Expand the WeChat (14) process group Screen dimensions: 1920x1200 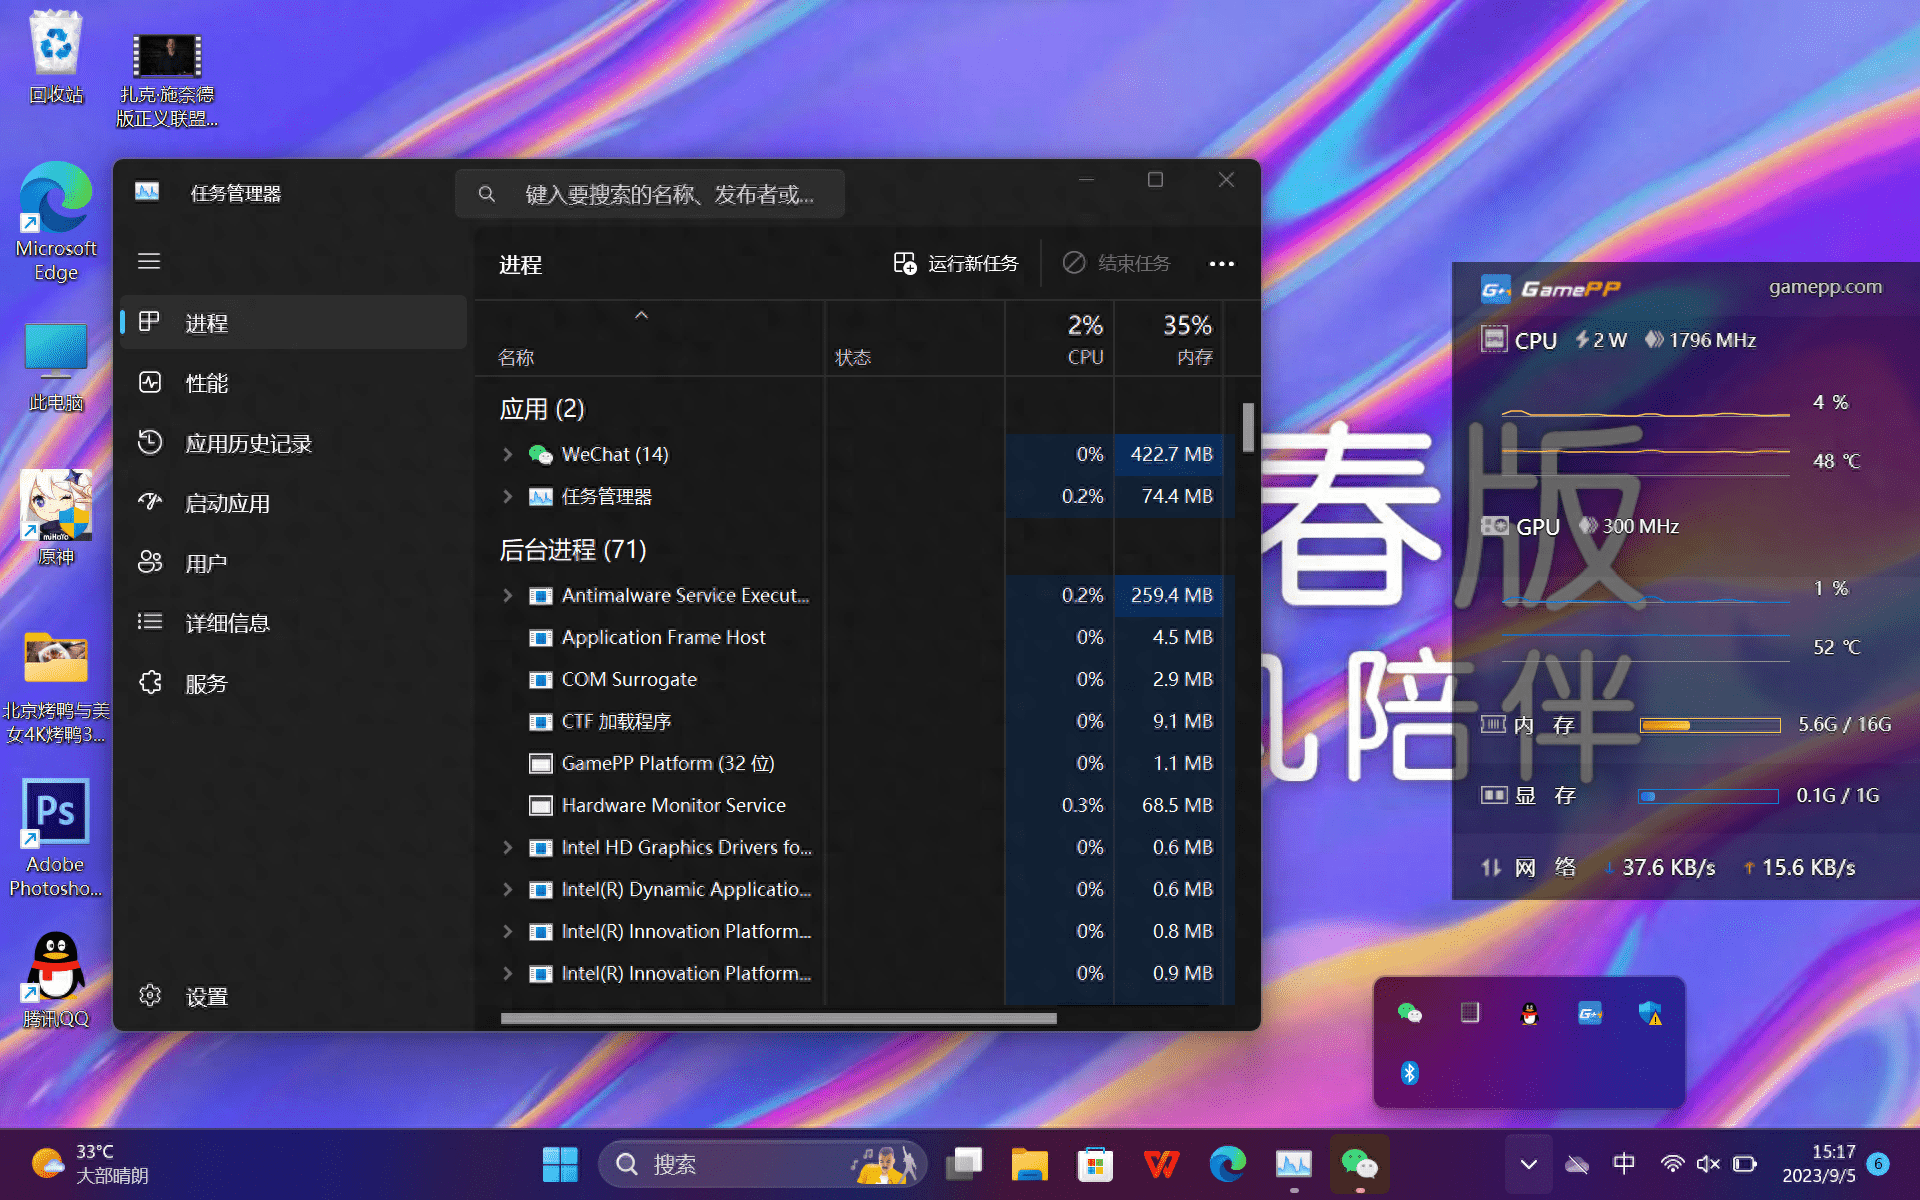point(507,454)
